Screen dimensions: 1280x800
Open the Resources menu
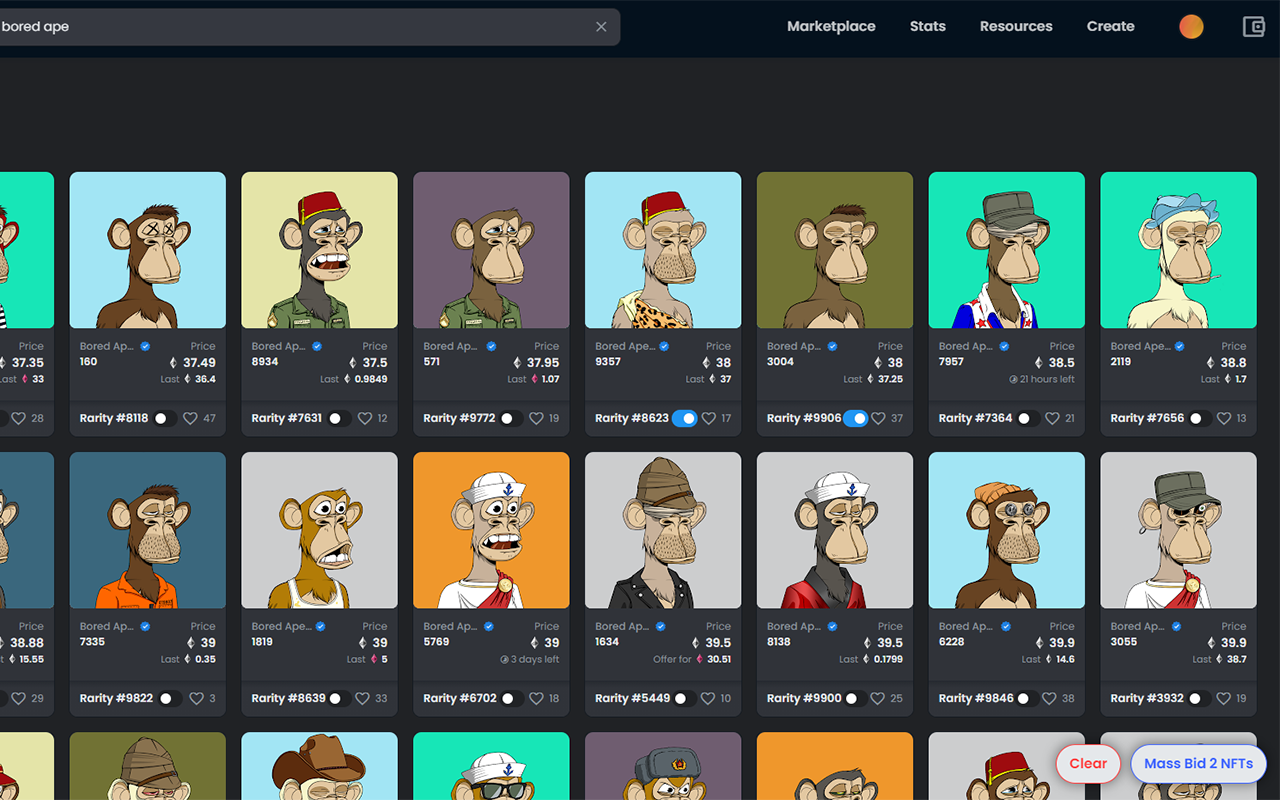click(1016, 27)
